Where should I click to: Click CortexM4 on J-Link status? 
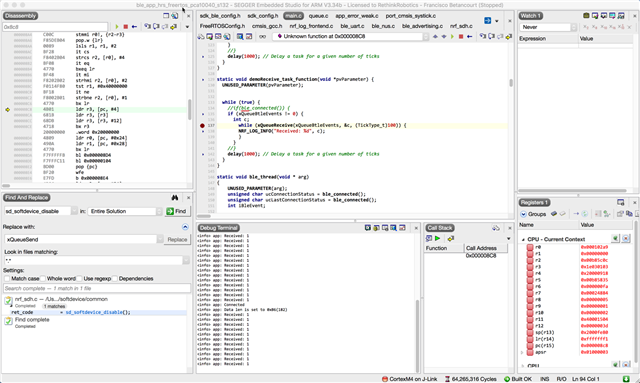coord(409,379)
